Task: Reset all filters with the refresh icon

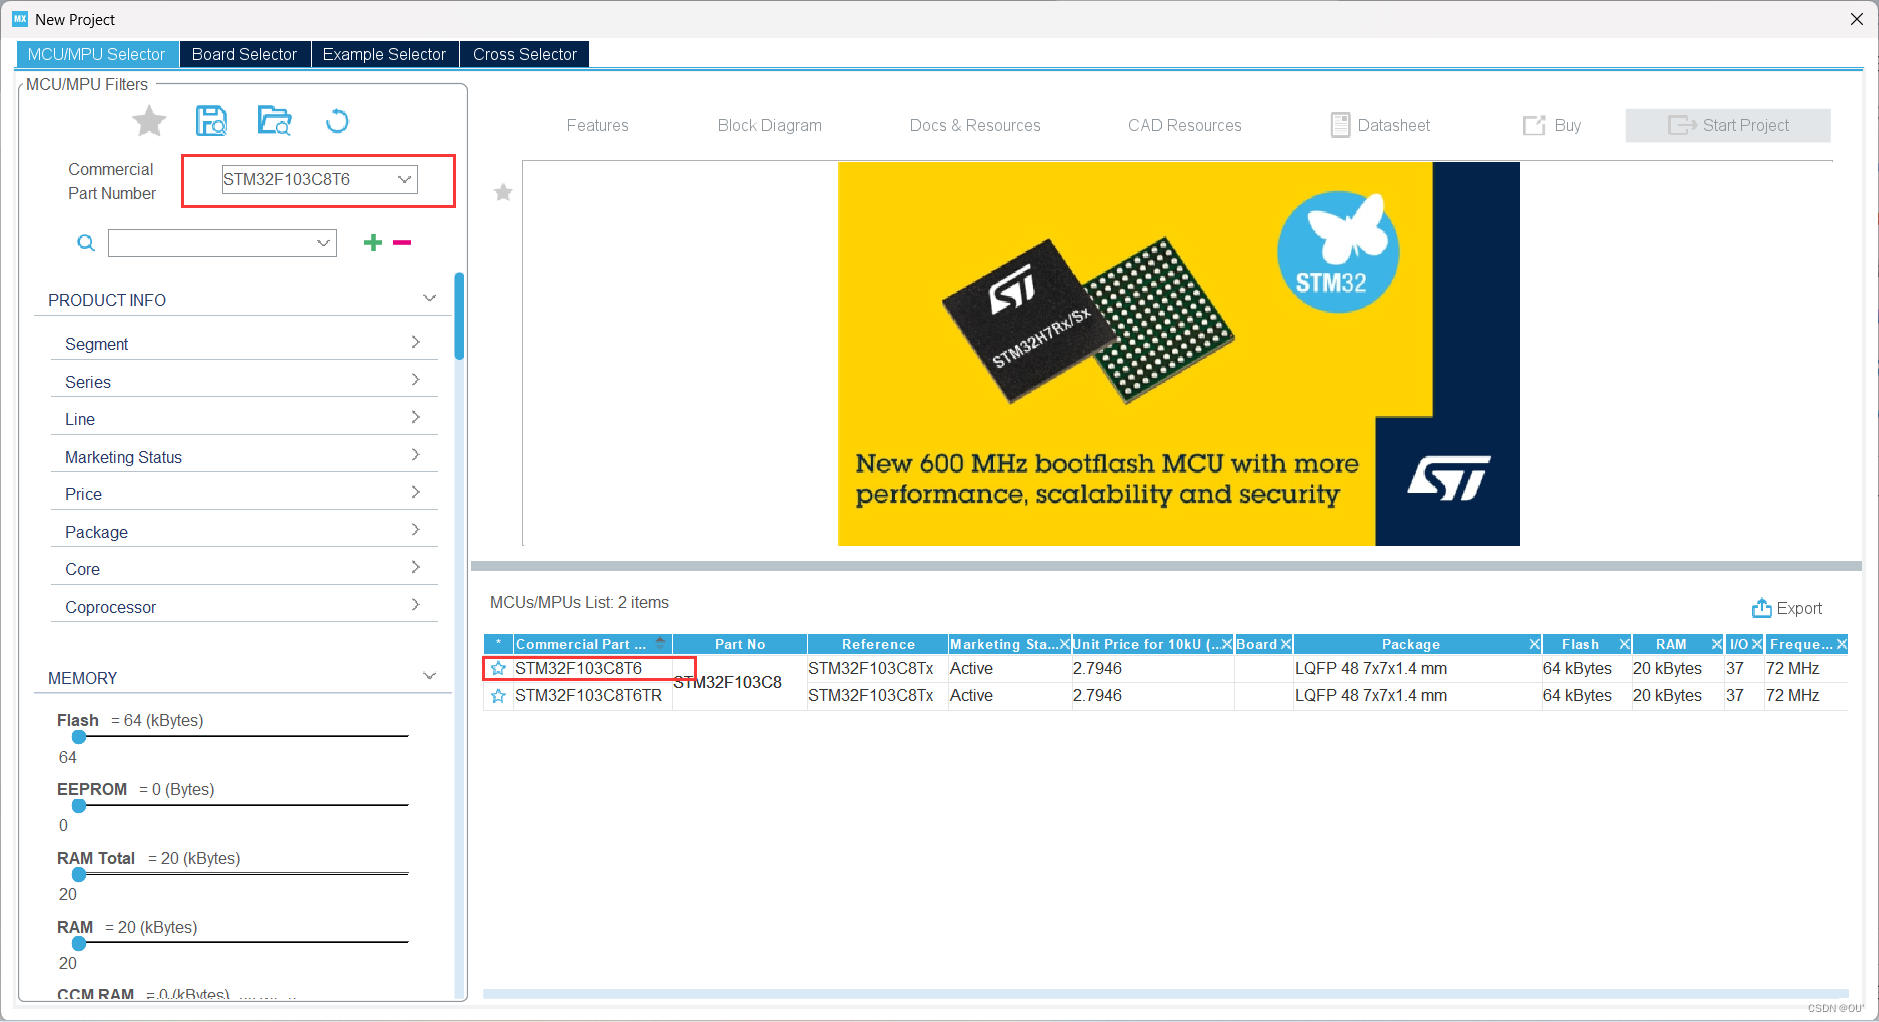Action: [x=337, y=121]
